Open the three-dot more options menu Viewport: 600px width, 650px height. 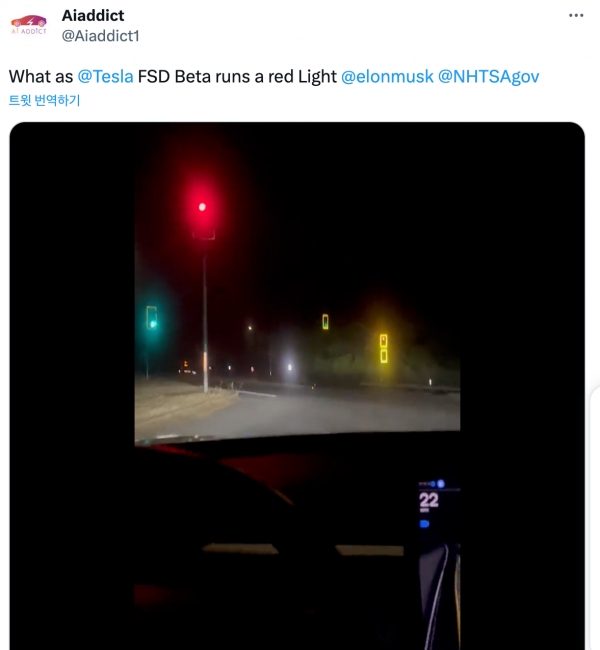(576, 16)
